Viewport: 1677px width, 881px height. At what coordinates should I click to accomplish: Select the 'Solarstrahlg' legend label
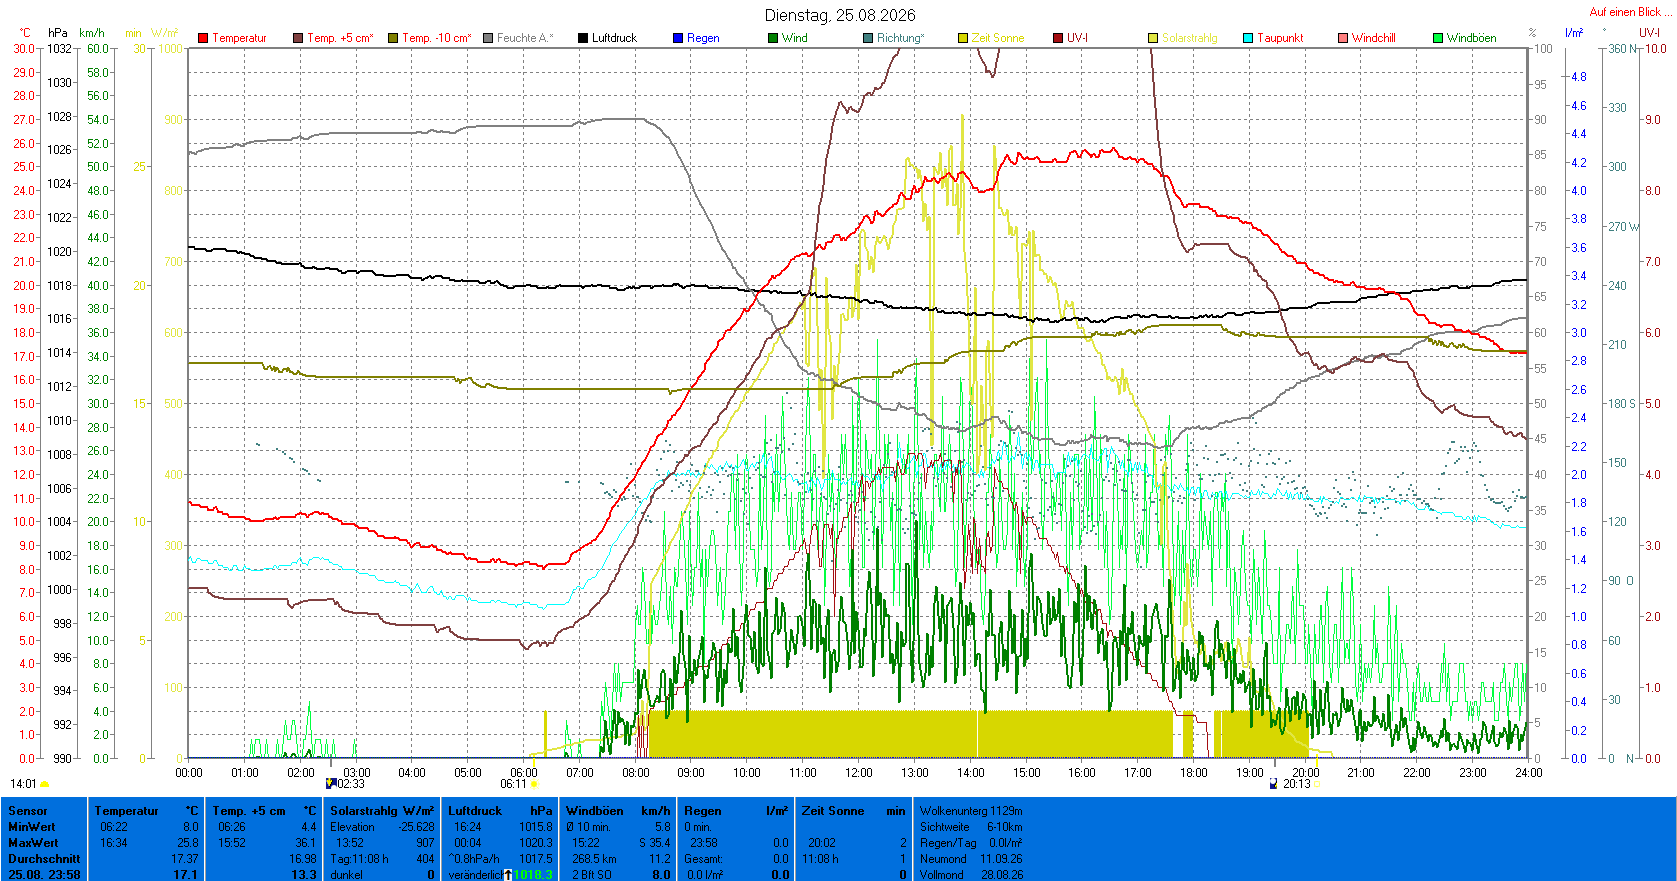1190,38
